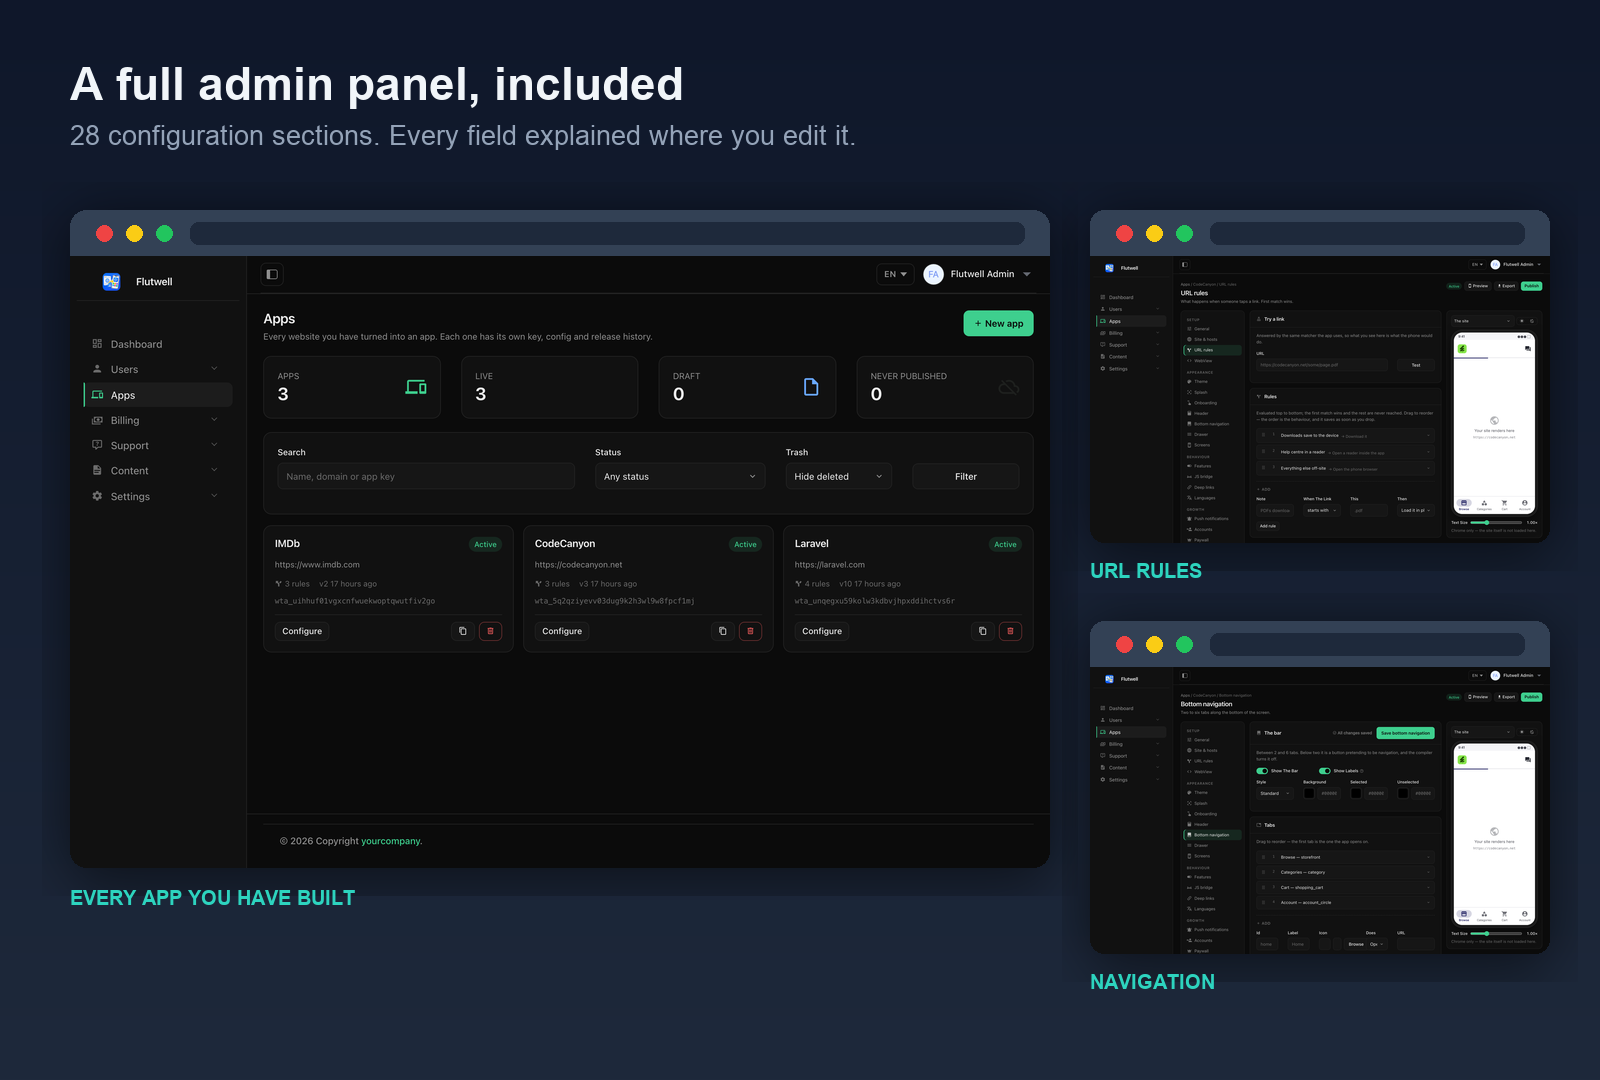Image resolution: width=1600 pixels, height=1080 pixels.
Task: Tap Account icon in Bottom navigation phone preview
Action: (1524, 914)
